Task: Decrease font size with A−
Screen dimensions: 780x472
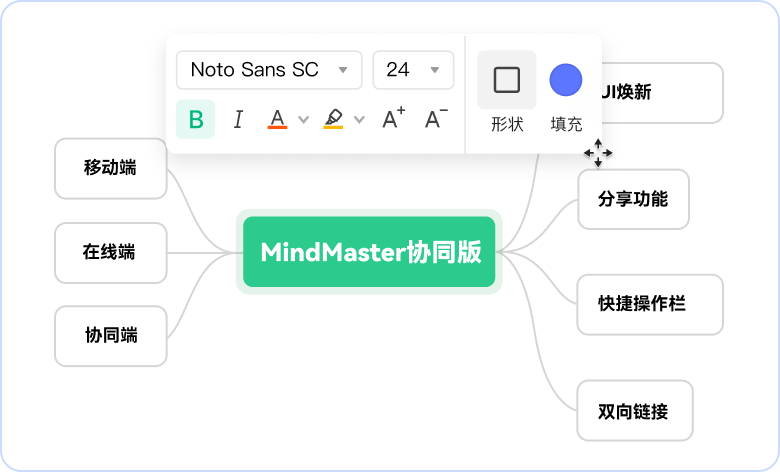Action: (x=436, y=118)
